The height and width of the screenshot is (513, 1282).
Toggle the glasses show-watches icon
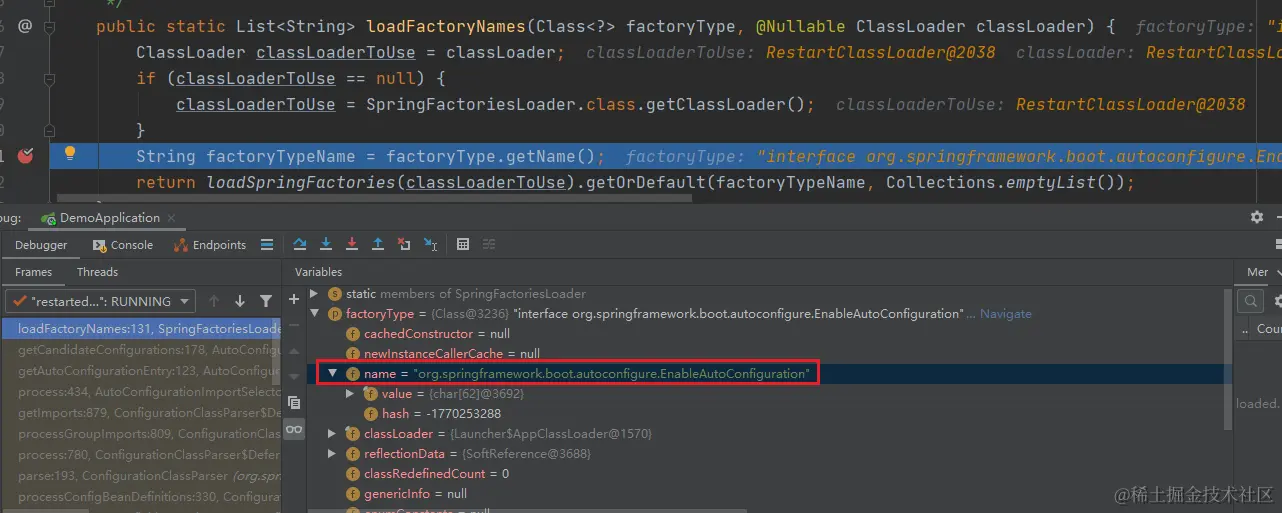(x=294, y=429)
